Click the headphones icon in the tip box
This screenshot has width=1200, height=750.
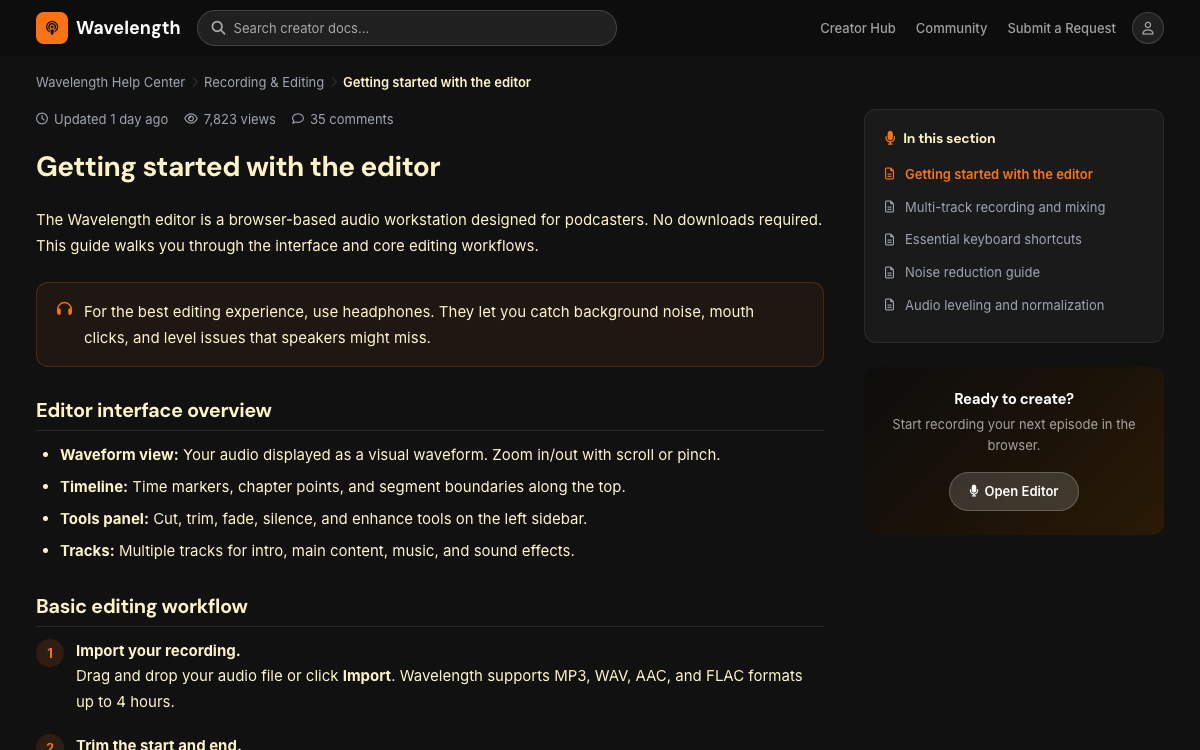tap(65, 310)
